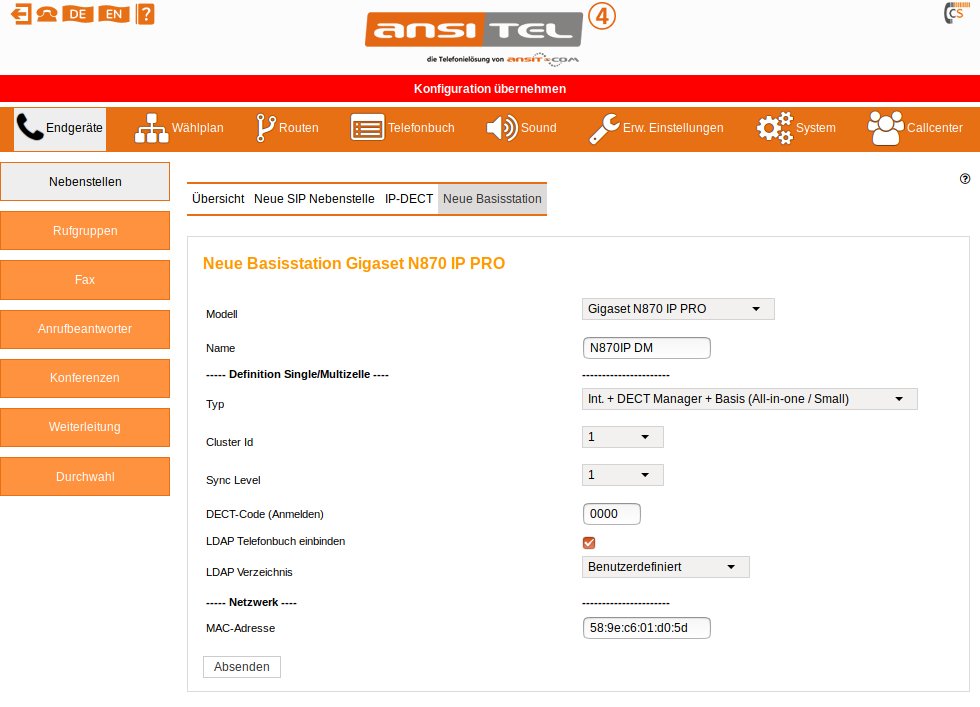Open Rufgruppen in the sidebar
Image resolution: width=980 pixels, height=707 pixels.
85,231
